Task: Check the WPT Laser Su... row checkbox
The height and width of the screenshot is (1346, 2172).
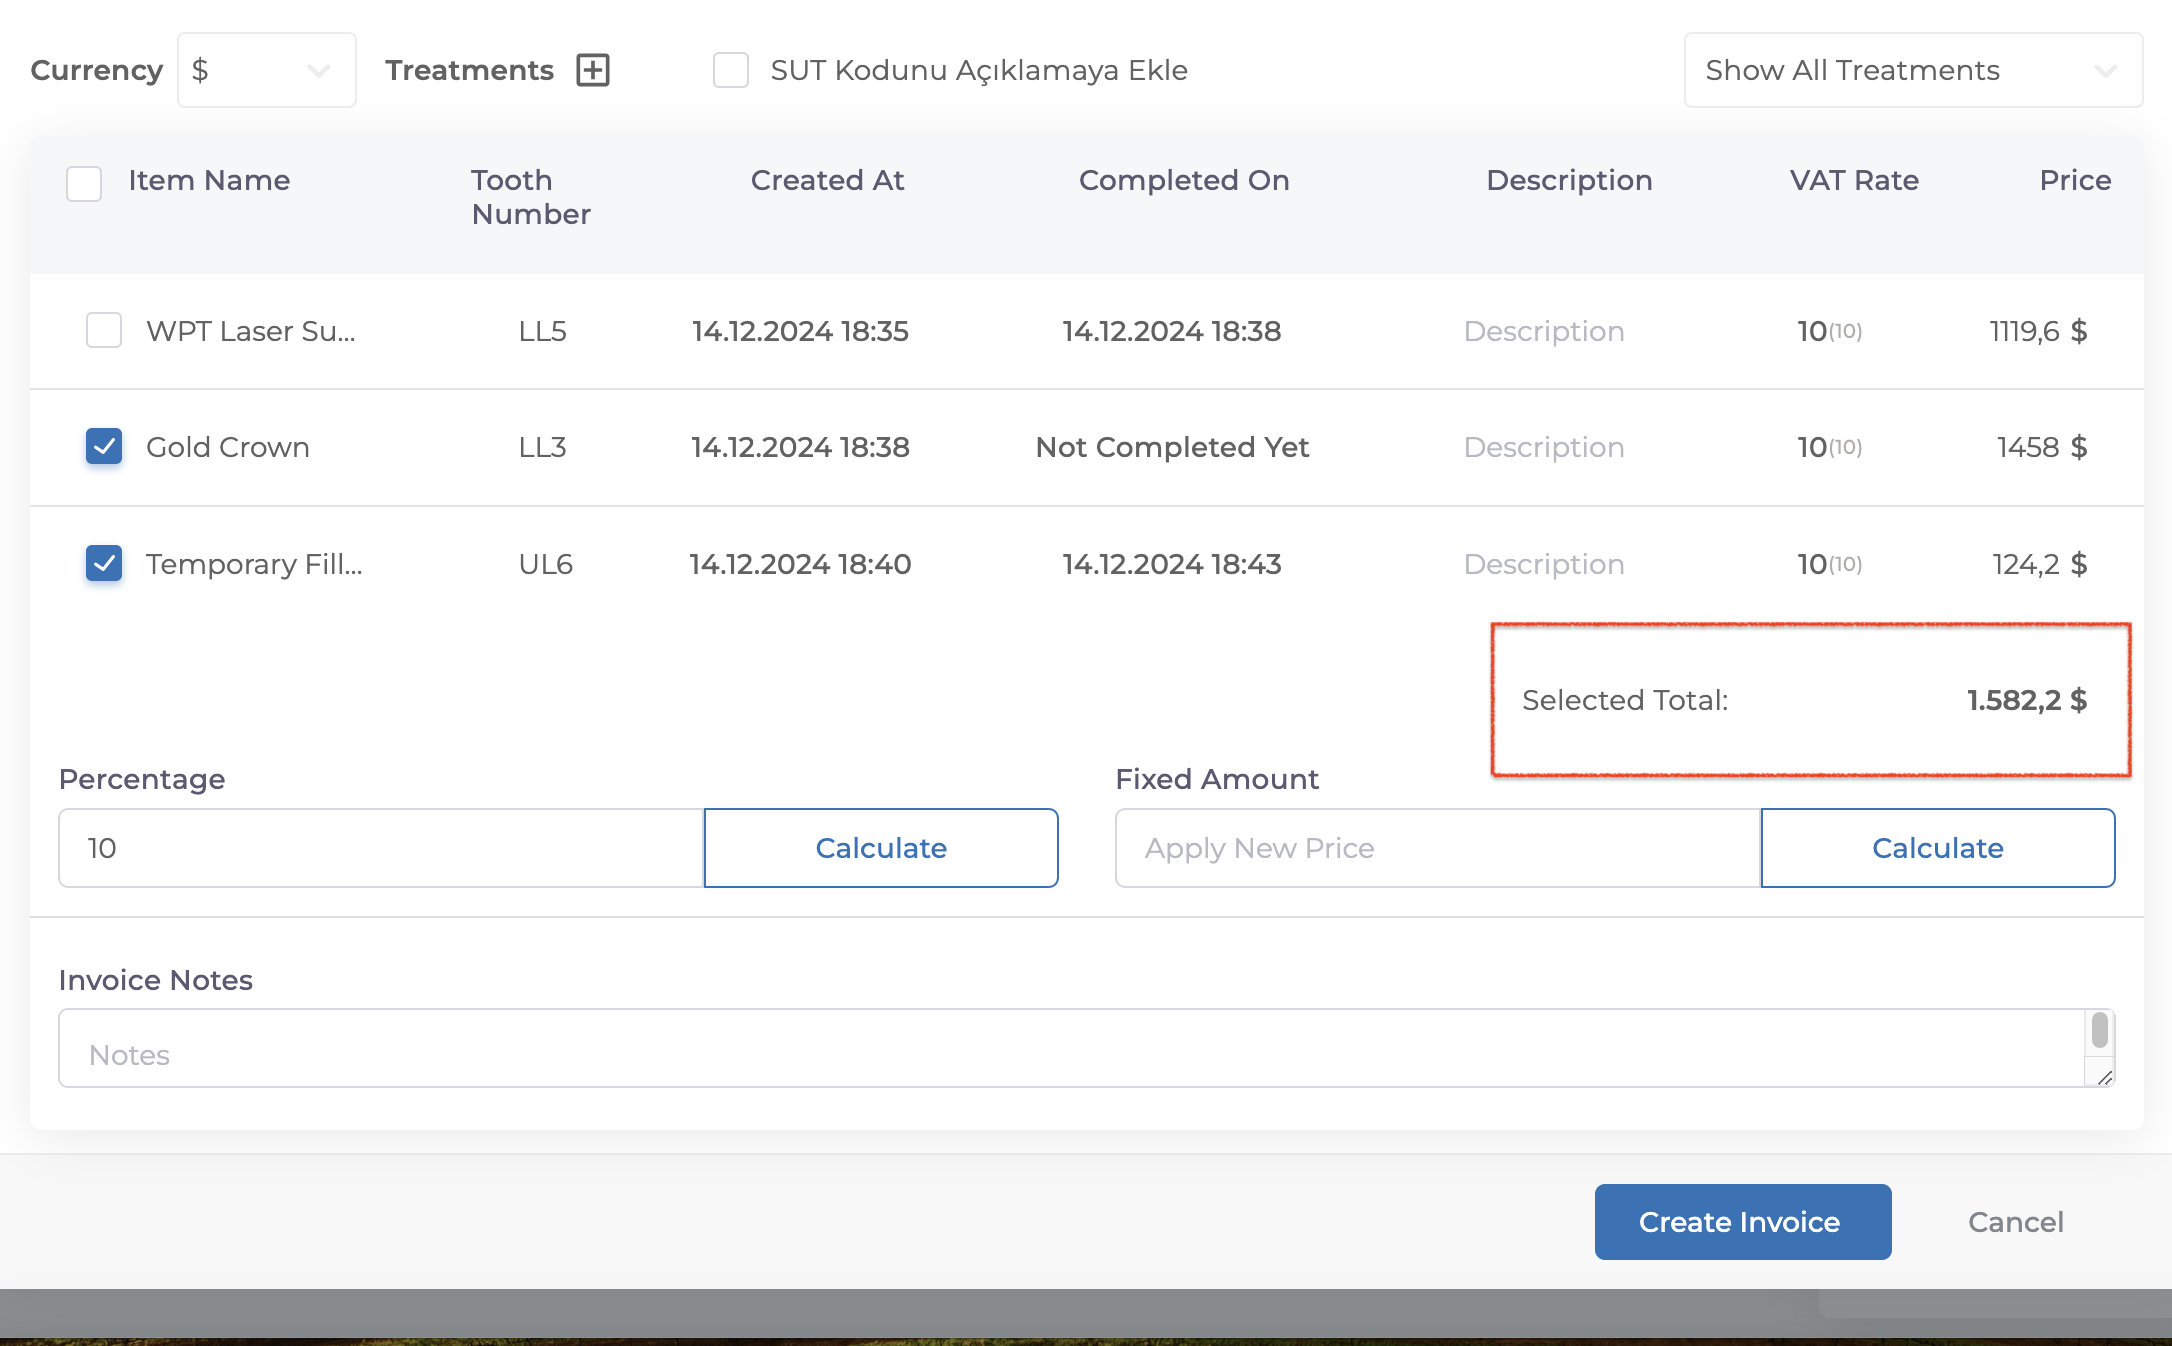Action: tap(104, 330)
